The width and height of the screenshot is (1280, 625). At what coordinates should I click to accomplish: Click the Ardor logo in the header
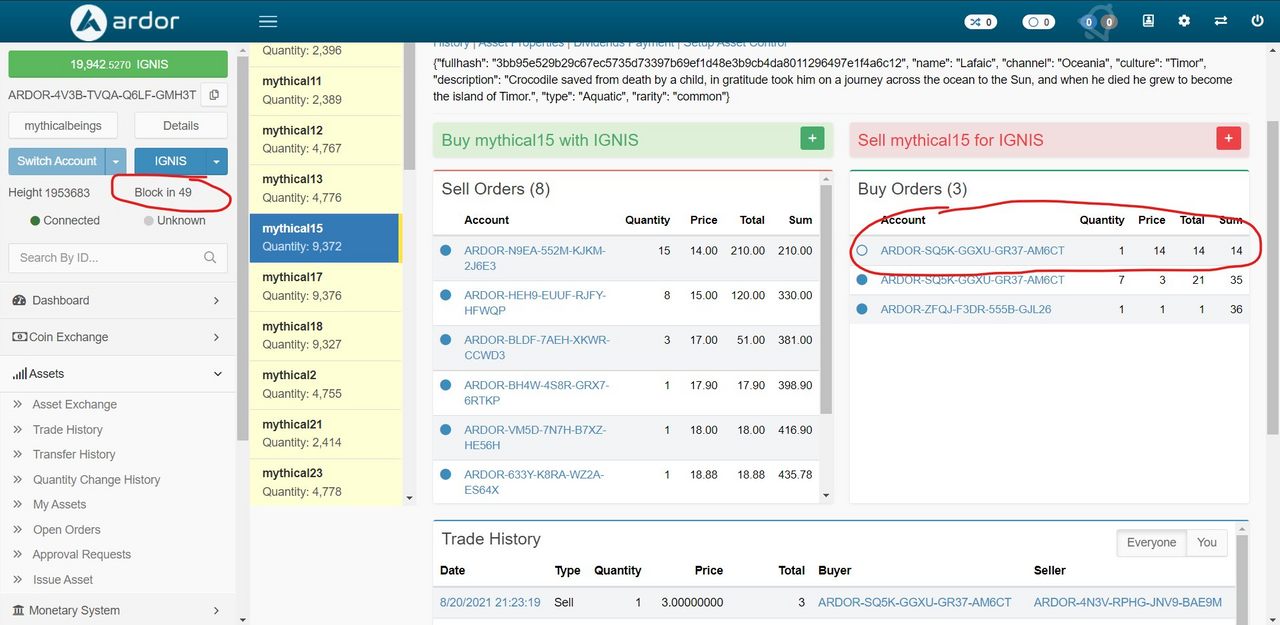click(x=123, y=21)
